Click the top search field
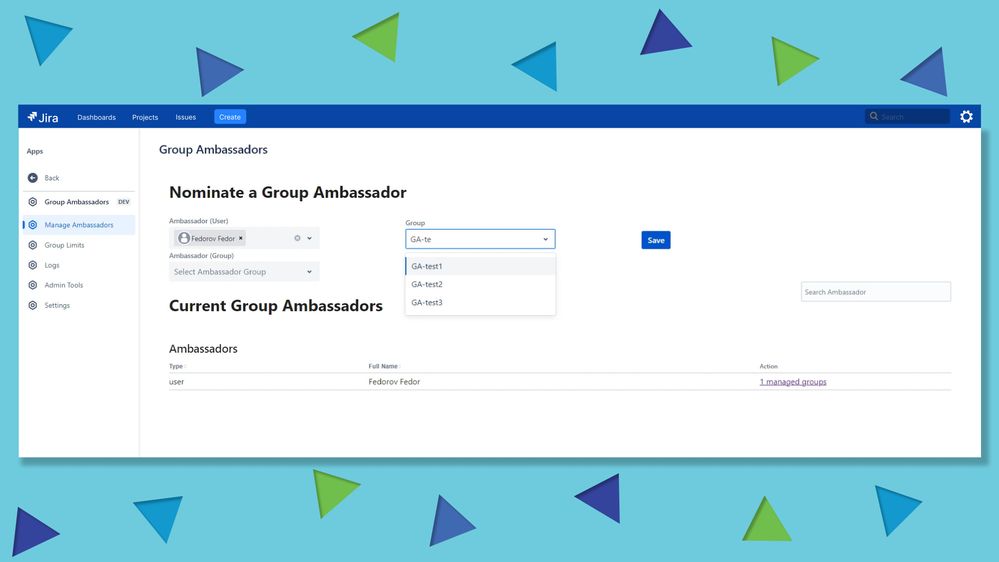Viewport: 999px width, 562px height. tap(907, 117)
